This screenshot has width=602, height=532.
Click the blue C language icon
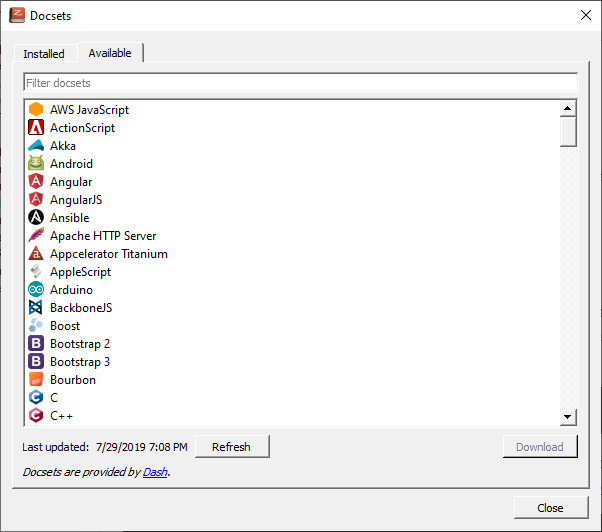tap(36, 397)
